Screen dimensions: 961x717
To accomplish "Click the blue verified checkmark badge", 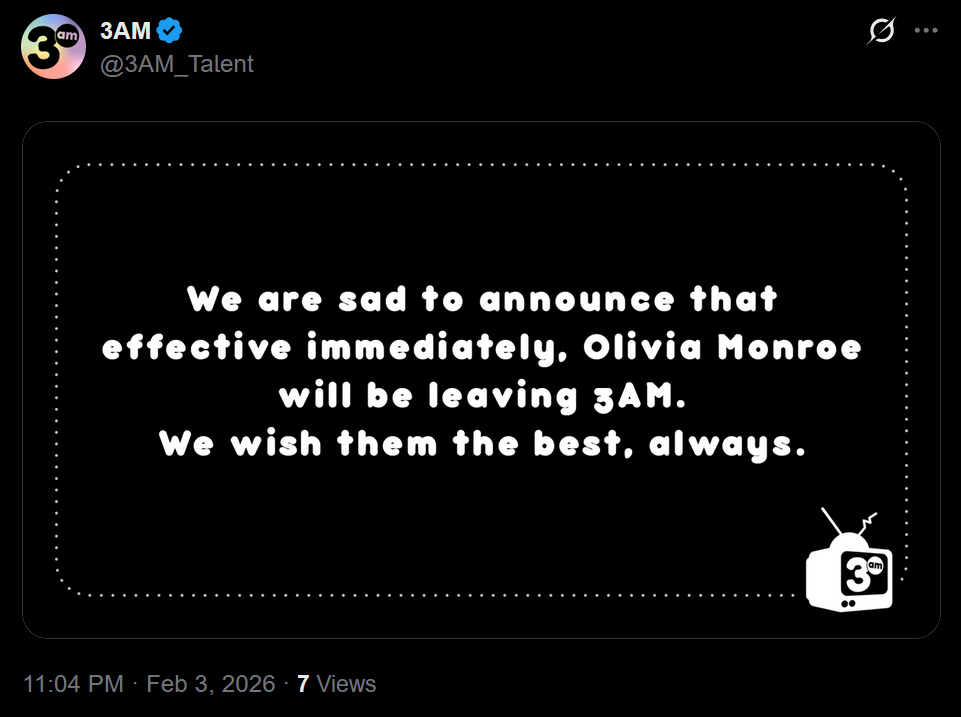I will coord(171,31).
